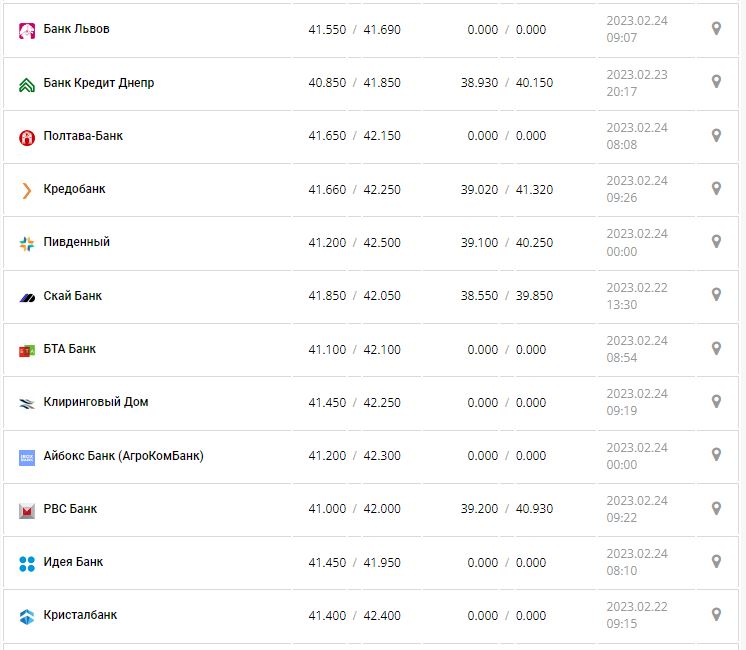Open the Клиринговый Дом bank link
Screen dimensions: 746x650
click(97, 402)
